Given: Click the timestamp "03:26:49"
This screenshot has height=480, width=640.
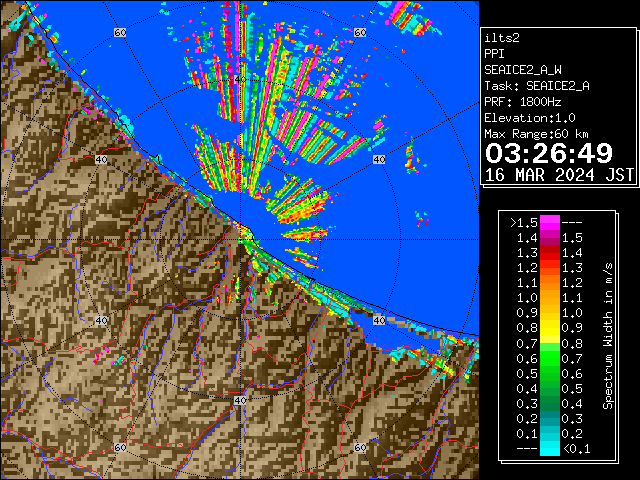Looking at the screenshot, I should tap(549, 153).
